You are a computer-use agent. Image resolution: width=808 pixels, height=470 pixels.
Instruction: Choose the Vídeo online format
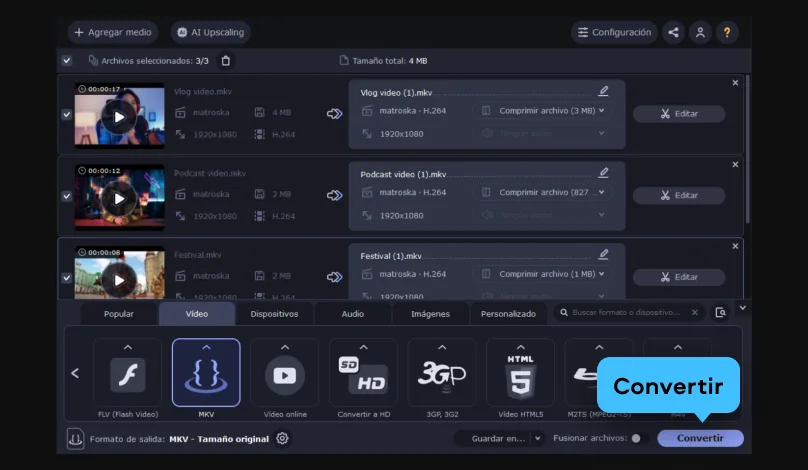(285, 376)
